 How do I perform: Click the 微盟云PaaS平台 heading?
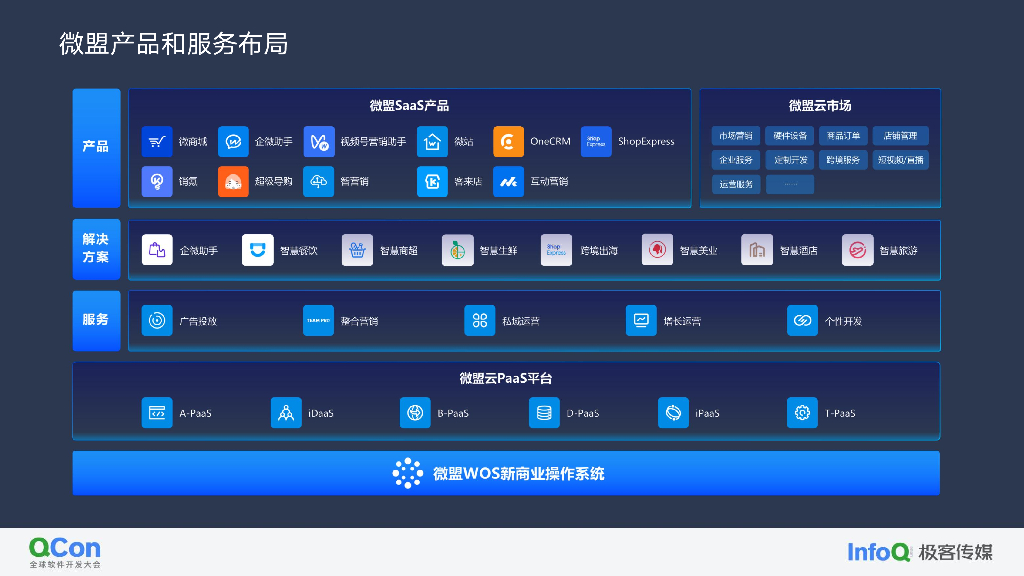click(x=506, y=378)
